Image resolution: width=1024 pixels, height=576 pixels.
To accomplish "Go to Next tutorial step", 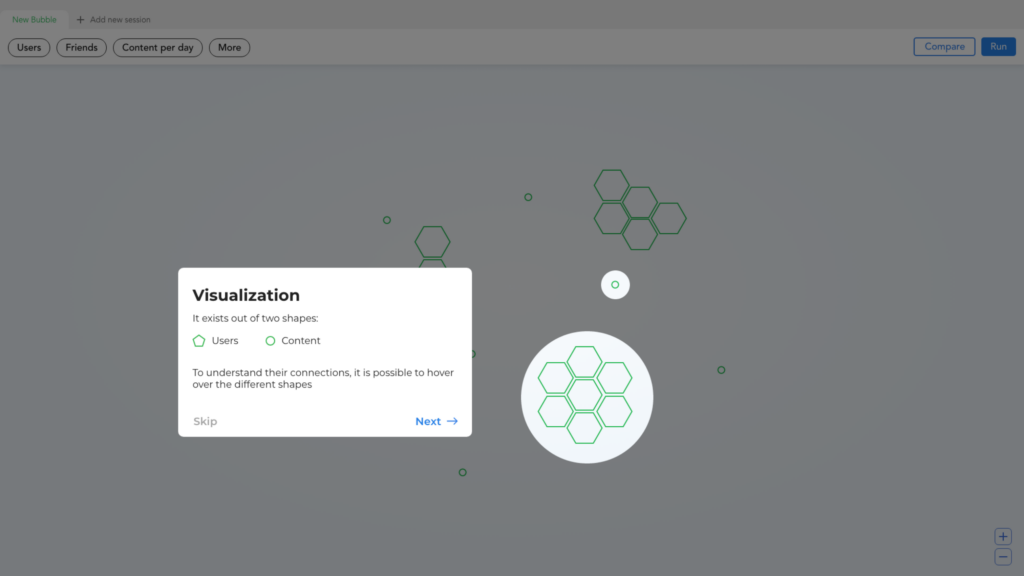I will [436, 421].
